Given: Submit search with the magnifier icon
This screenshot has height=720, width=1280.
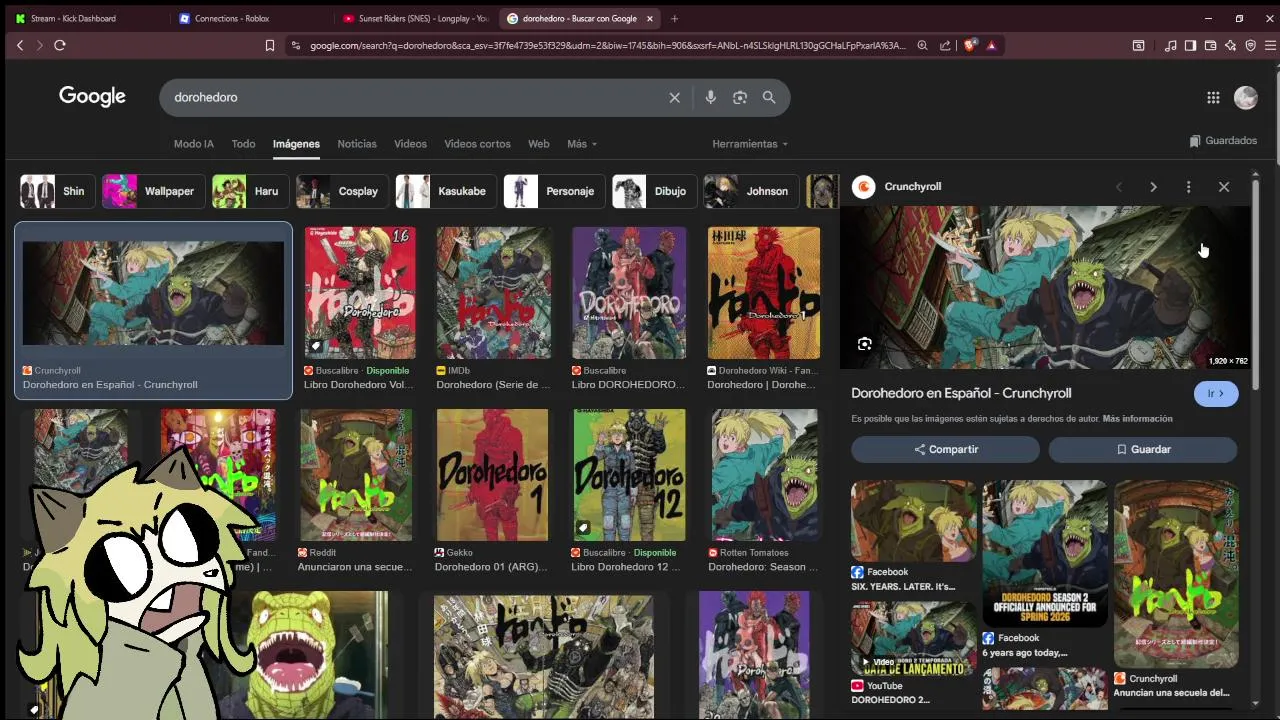Looking at the screenshot, I should 769,97.
